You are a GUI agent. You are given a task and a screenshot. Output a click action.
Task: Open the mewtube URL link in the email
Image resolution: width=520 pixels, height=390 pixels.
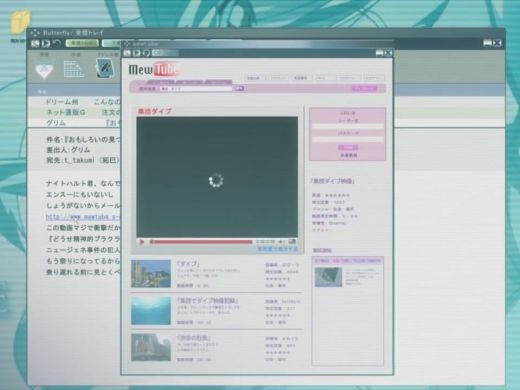(x=83, y=217)
